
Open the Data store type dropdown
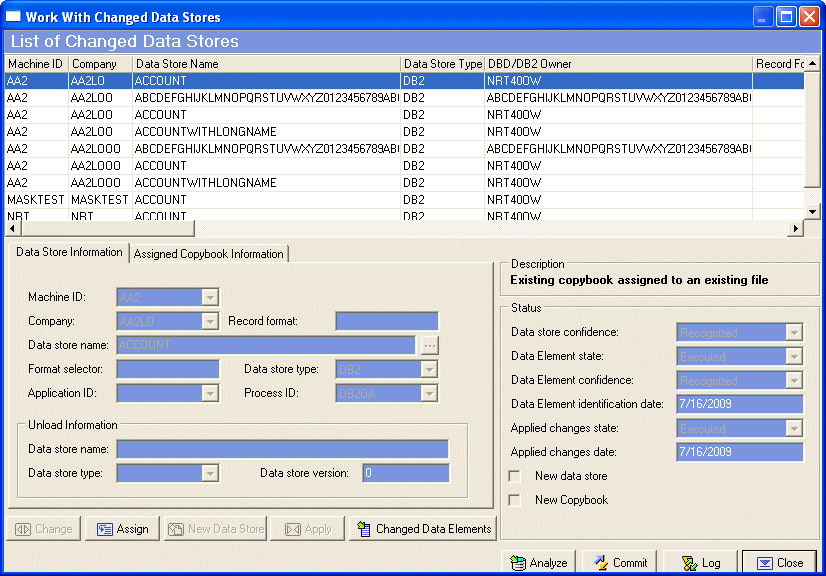[x=428, y=369]
